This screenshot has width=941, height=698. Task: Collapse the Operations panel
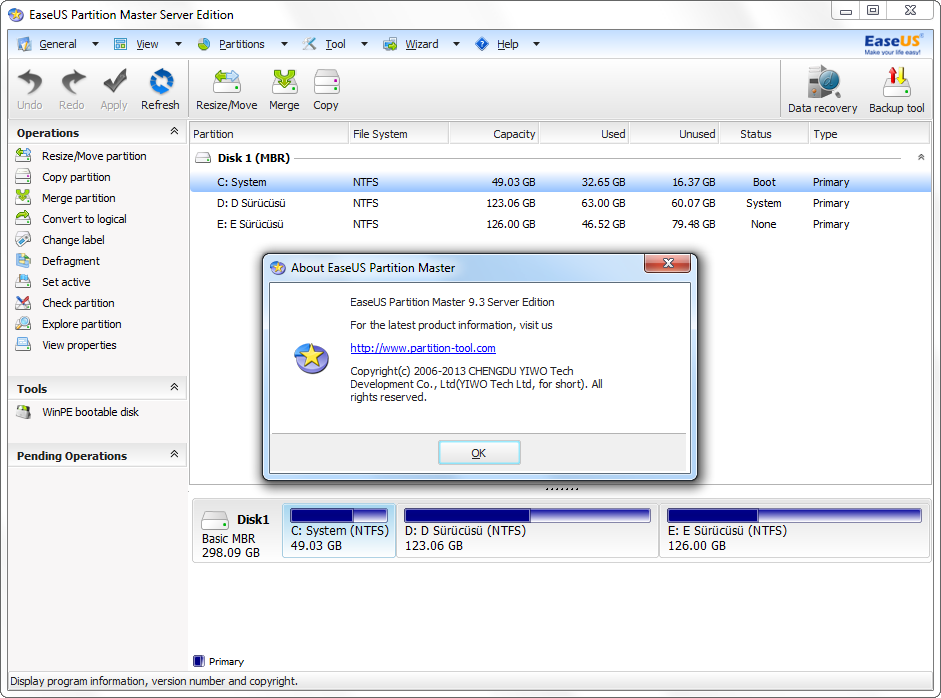(174, 131)
